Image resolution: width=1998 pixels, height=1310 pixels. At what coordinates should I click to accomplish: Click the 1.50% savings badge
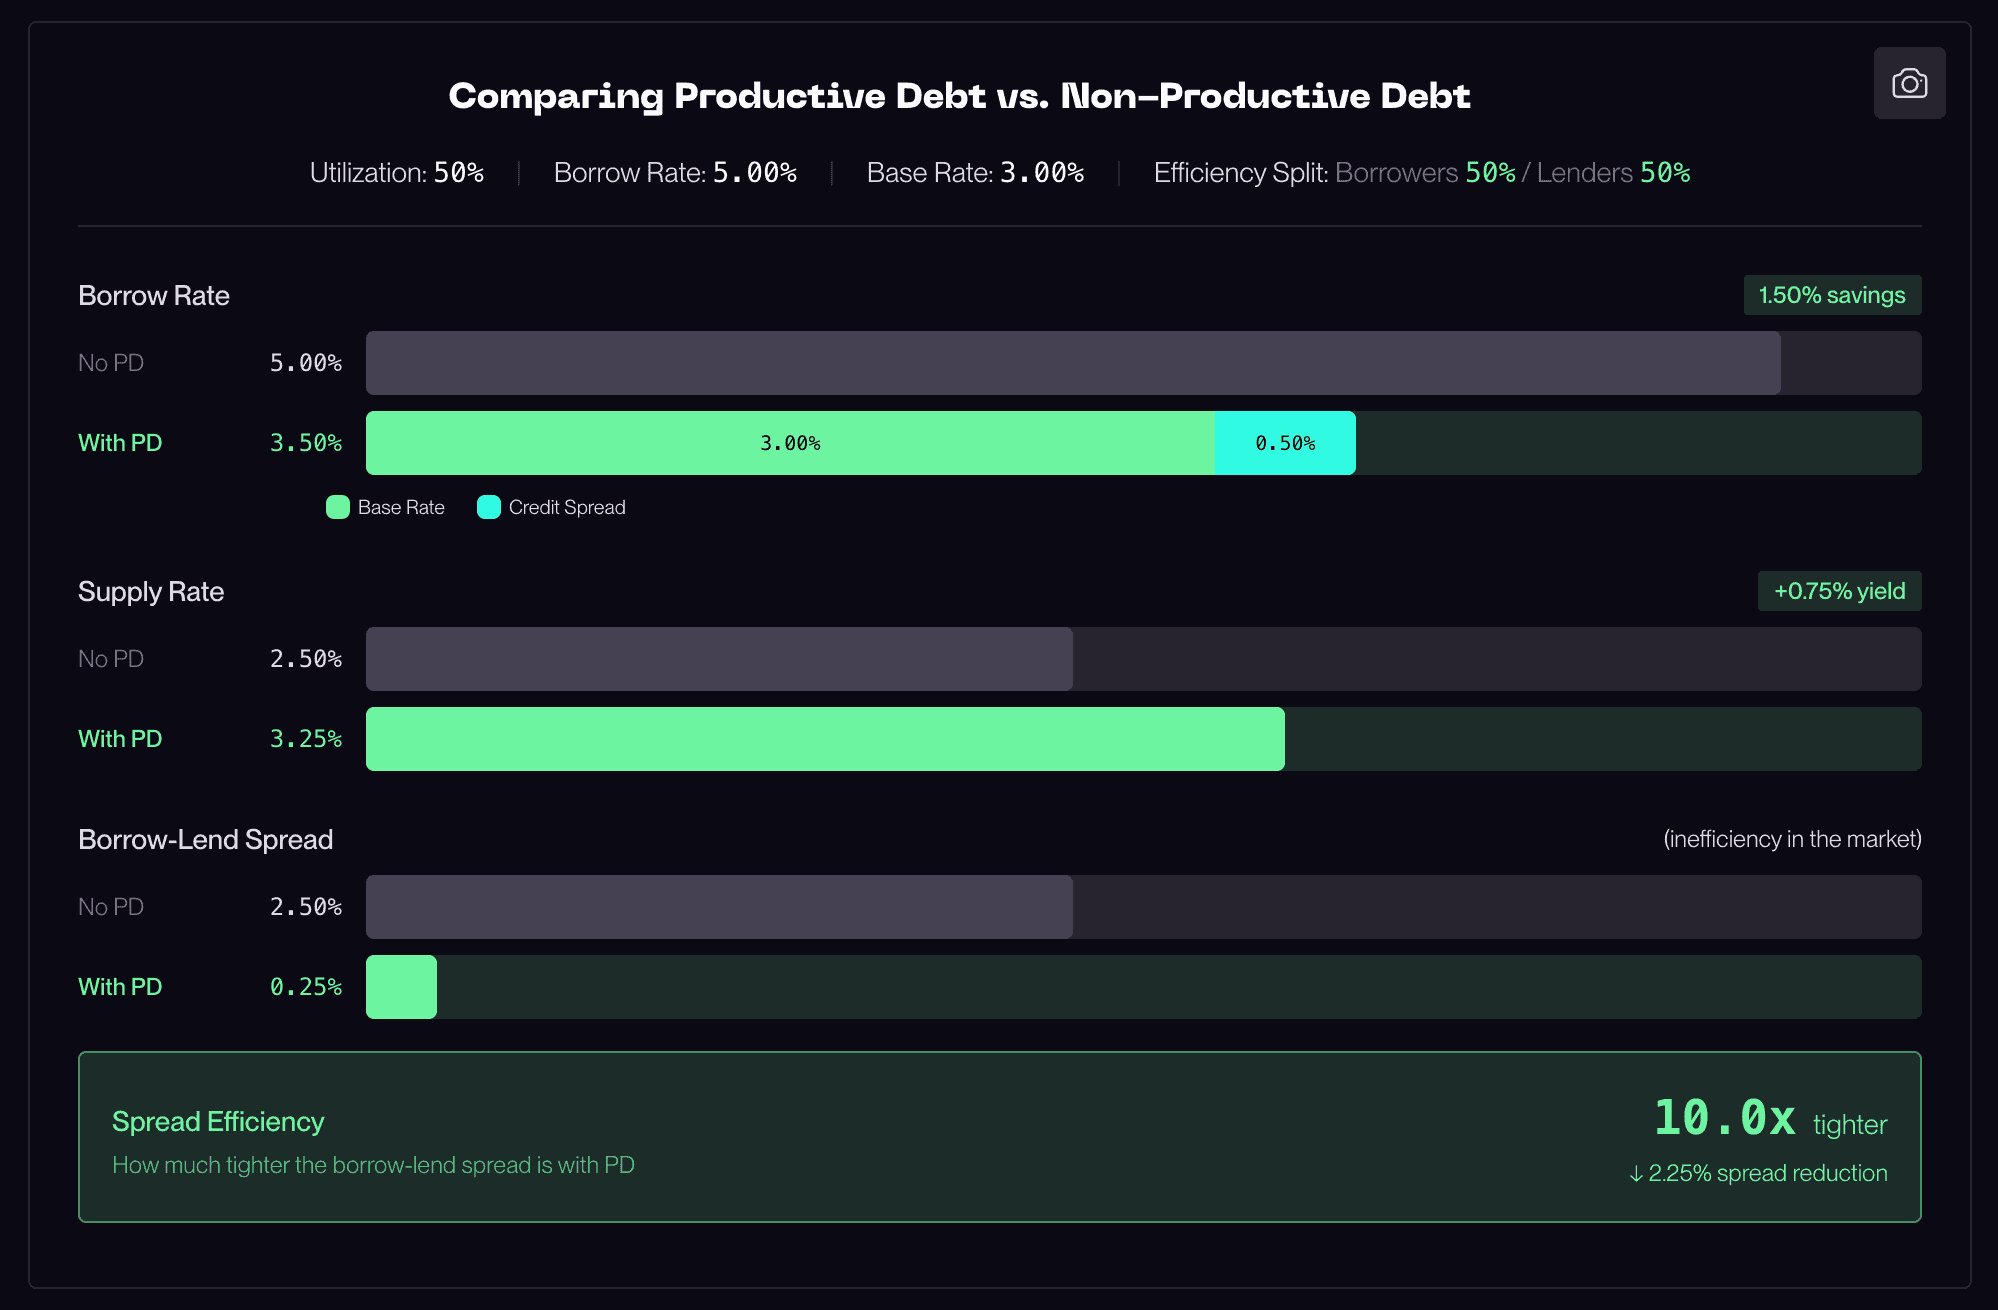coord(1831,295)
